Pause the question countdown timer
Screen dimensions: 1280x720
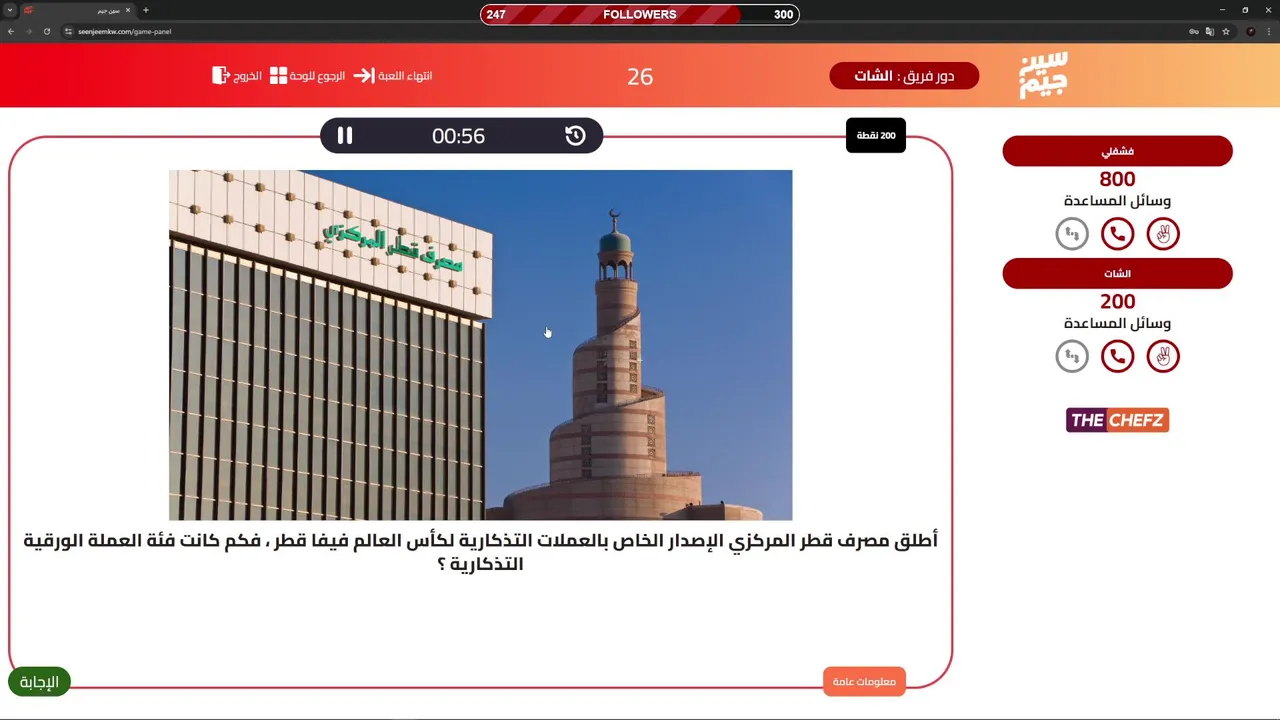pyautogui.click(x=345, y=136)
